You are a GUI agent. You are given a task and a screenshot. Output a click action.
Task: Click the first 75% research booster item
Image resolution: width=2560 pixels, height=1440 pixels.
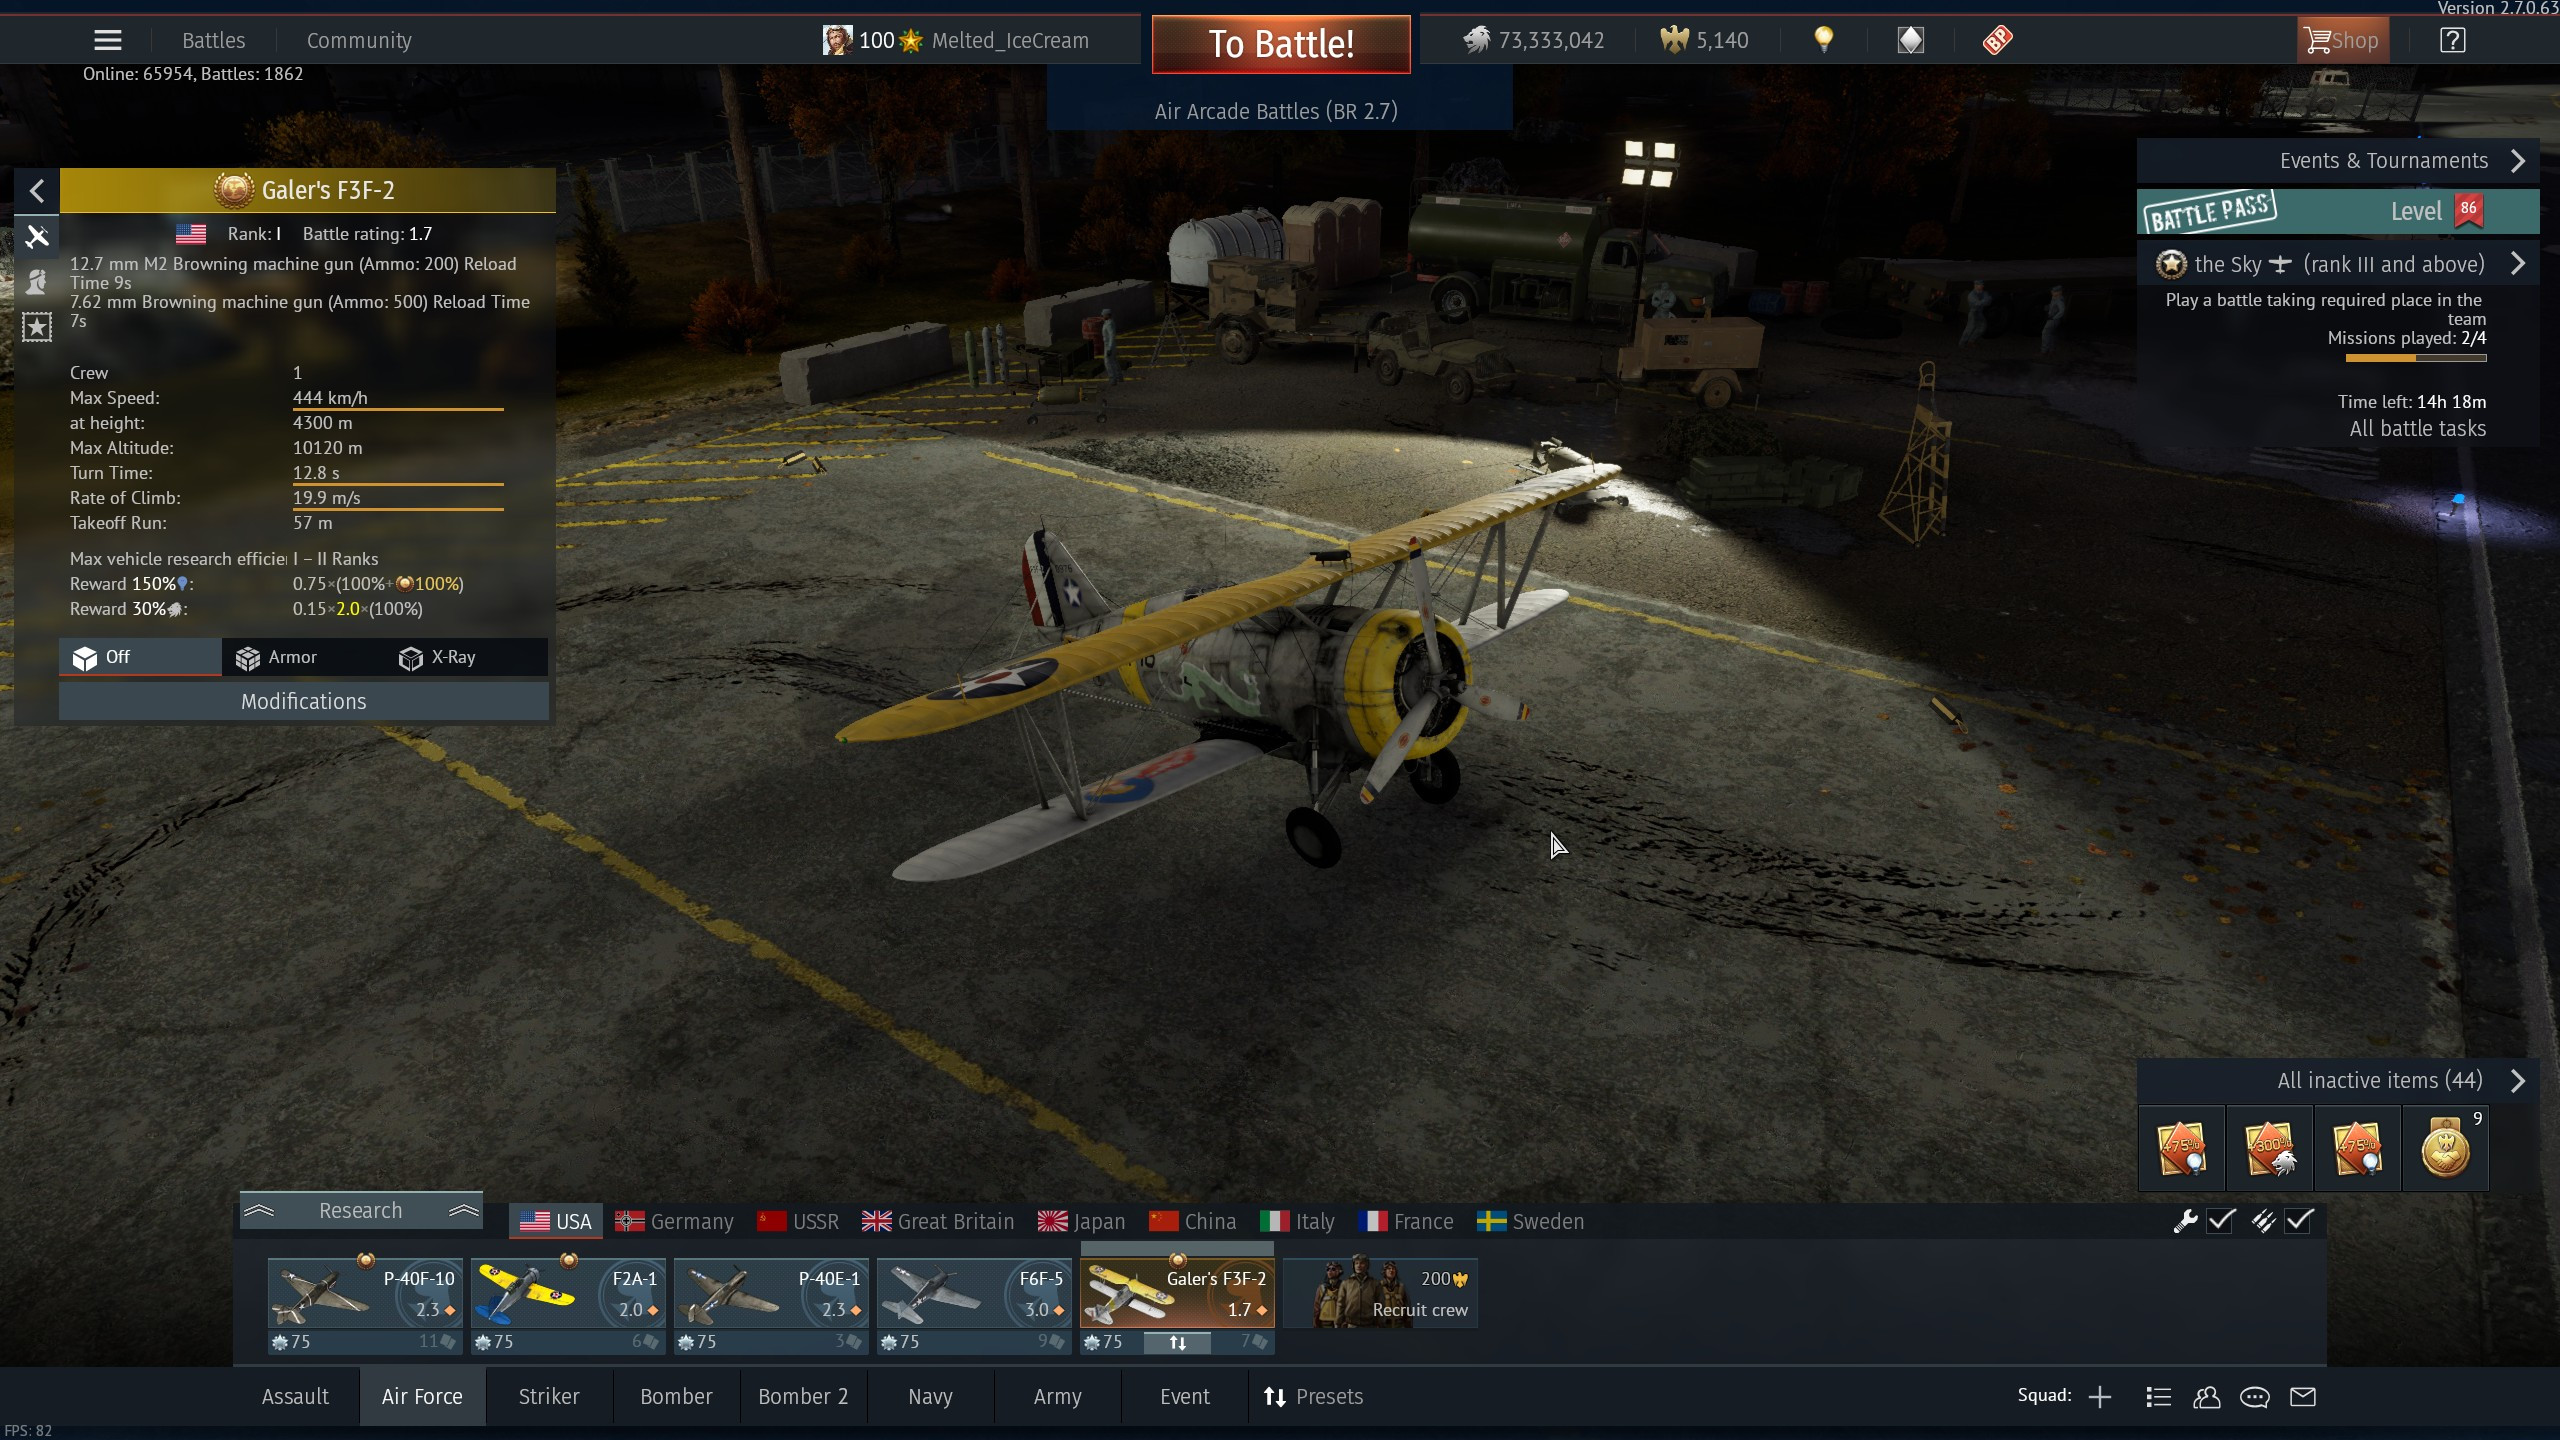point(2182,1148)
